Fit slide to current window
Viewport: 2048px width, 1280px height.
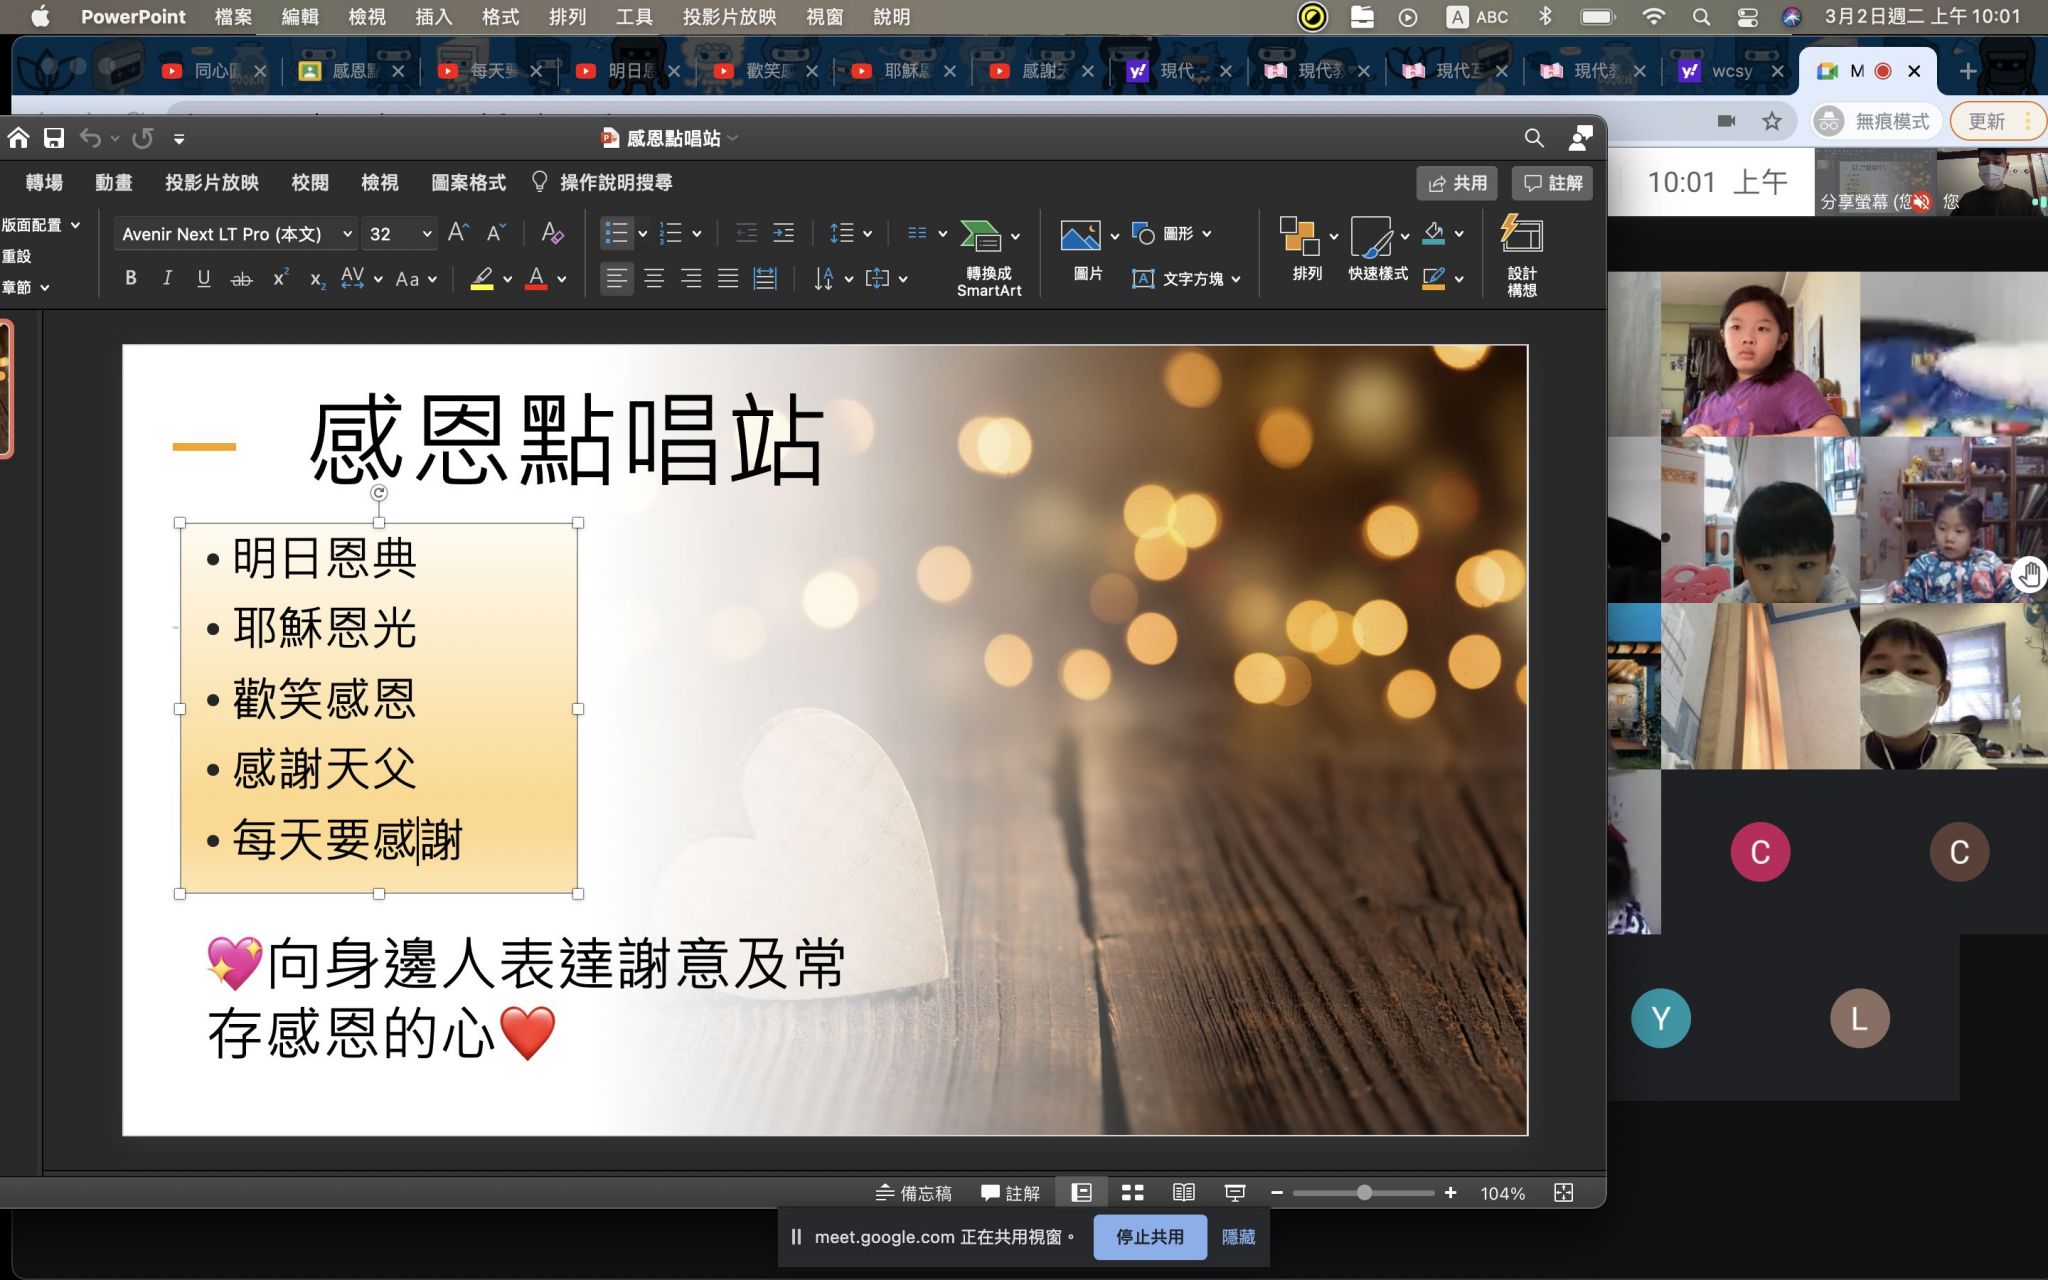click(x=1564, y=1192)
